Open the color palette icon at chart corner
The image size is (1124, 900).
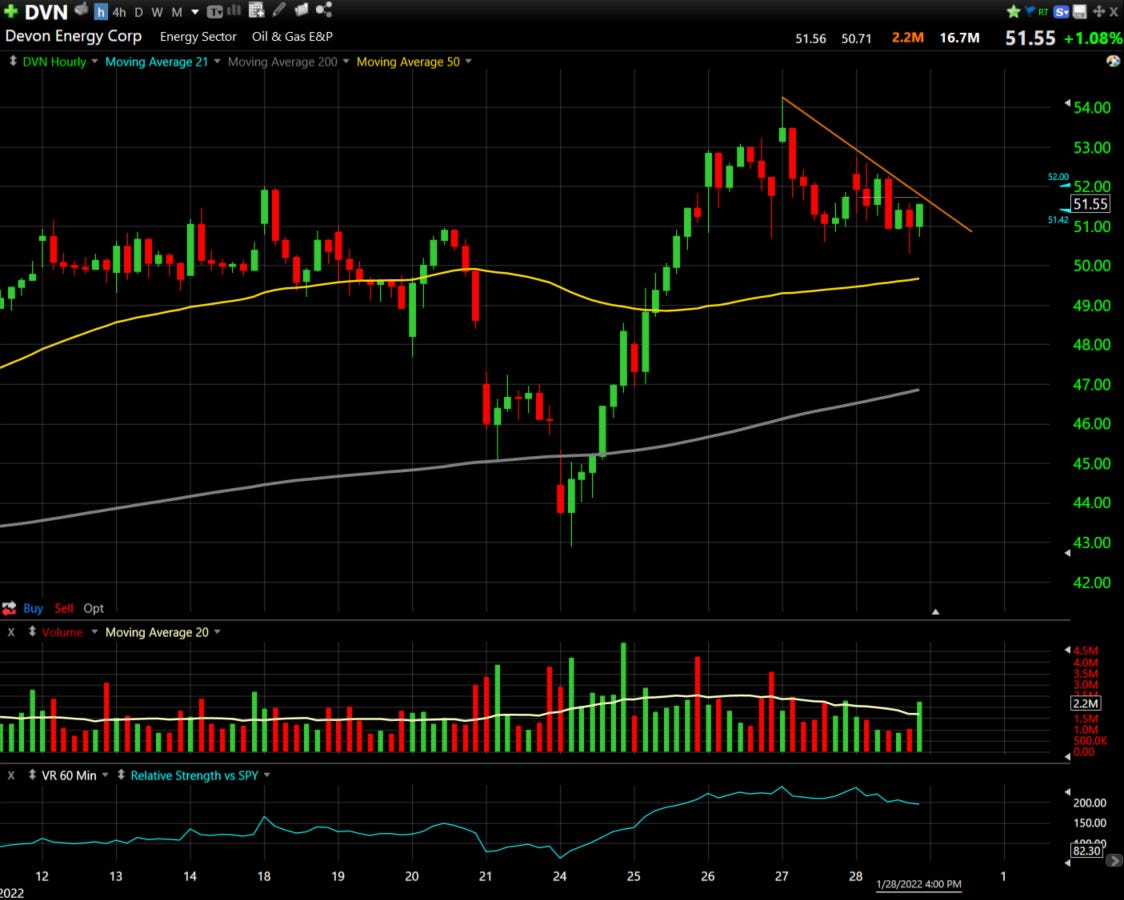(x=1113, y=61)
